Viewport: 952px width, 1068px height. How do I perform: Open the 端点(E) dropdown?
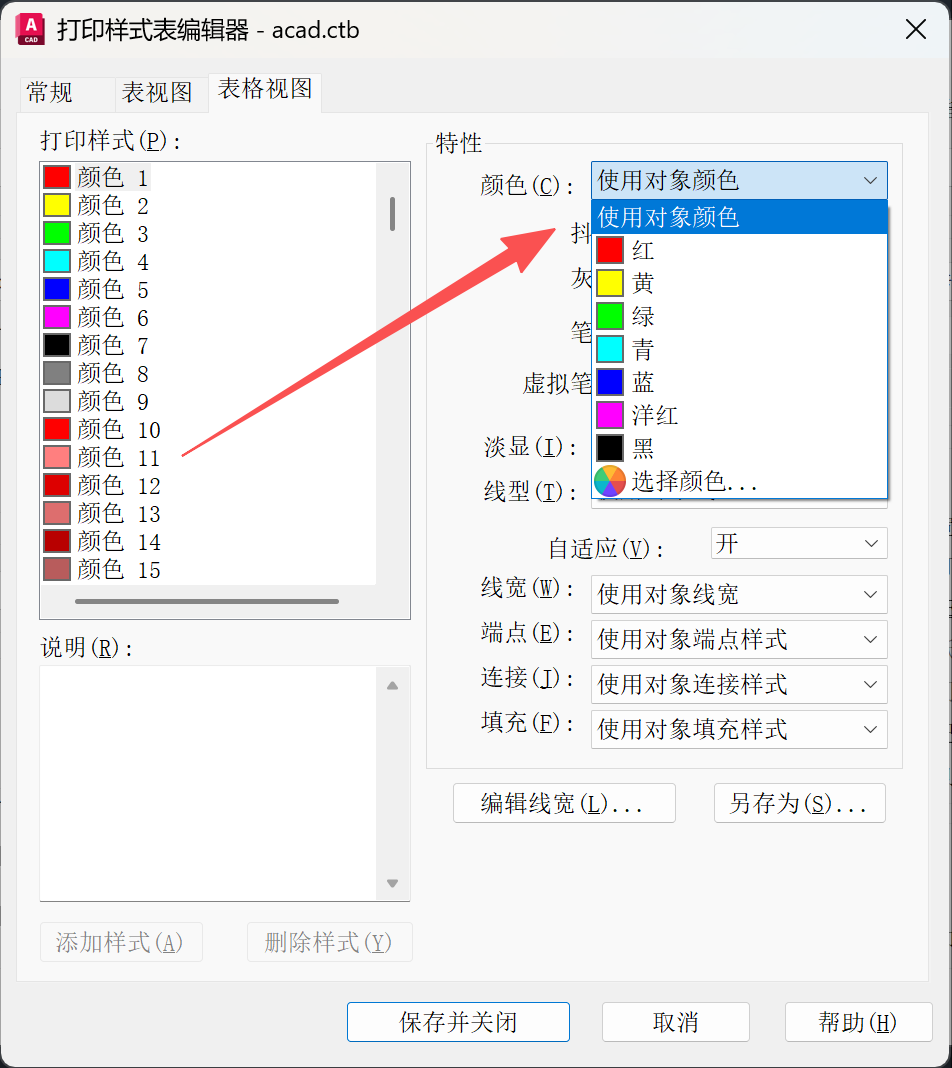[x=739, y=639]
